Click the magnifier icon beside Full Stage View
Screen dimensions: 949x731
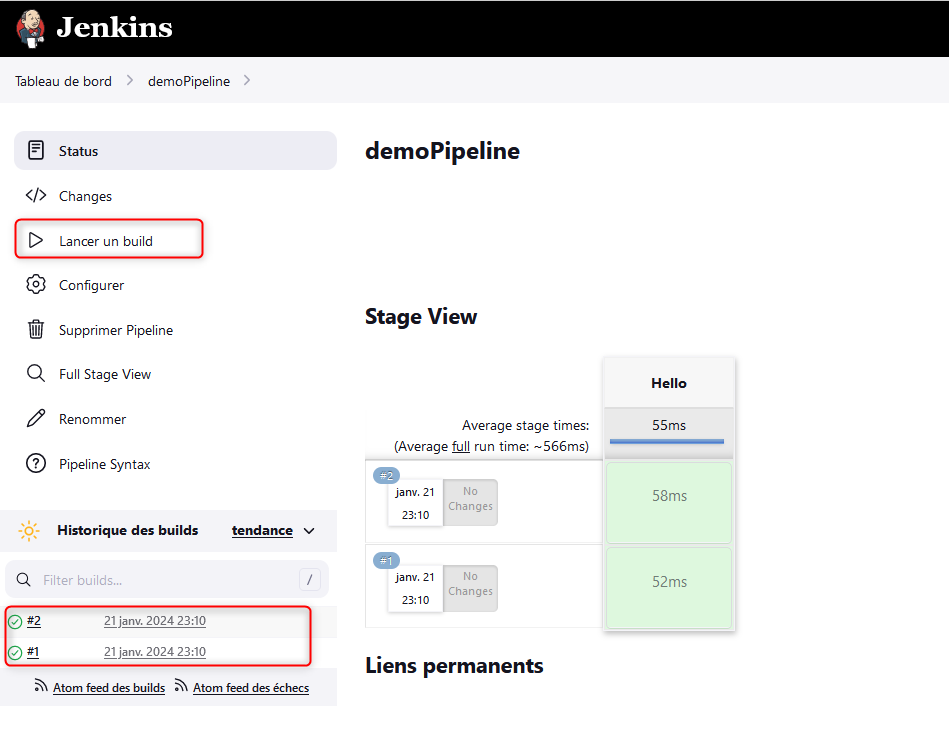[x=36, y=373]
